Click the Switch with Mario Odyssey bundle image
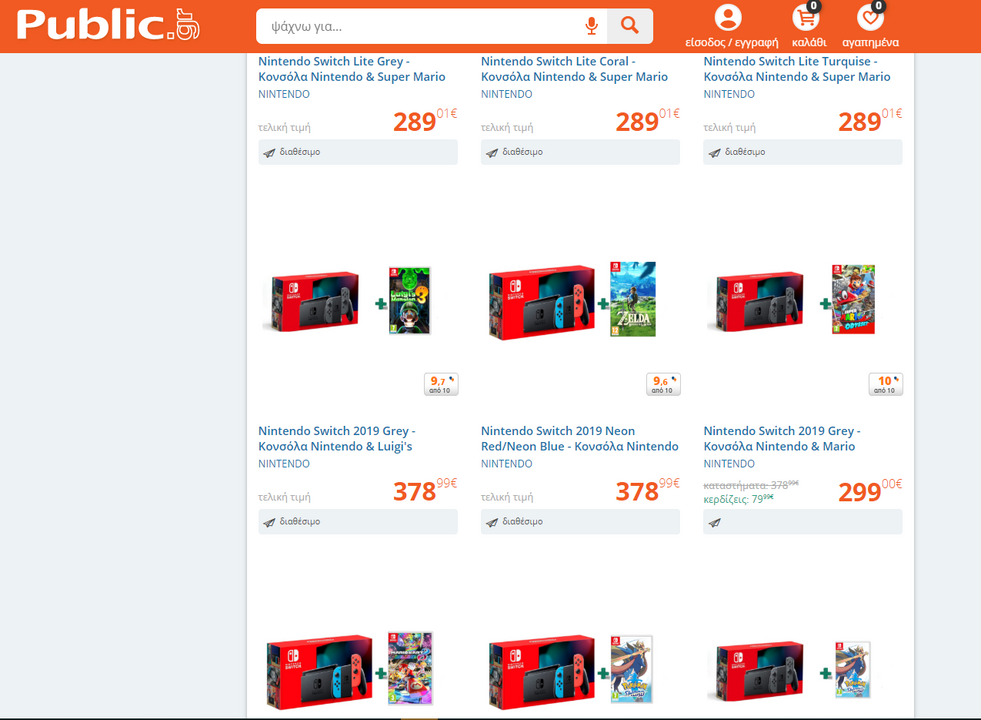Image resolution: width=981 pixels, height=720 pixels. point(791,300)
